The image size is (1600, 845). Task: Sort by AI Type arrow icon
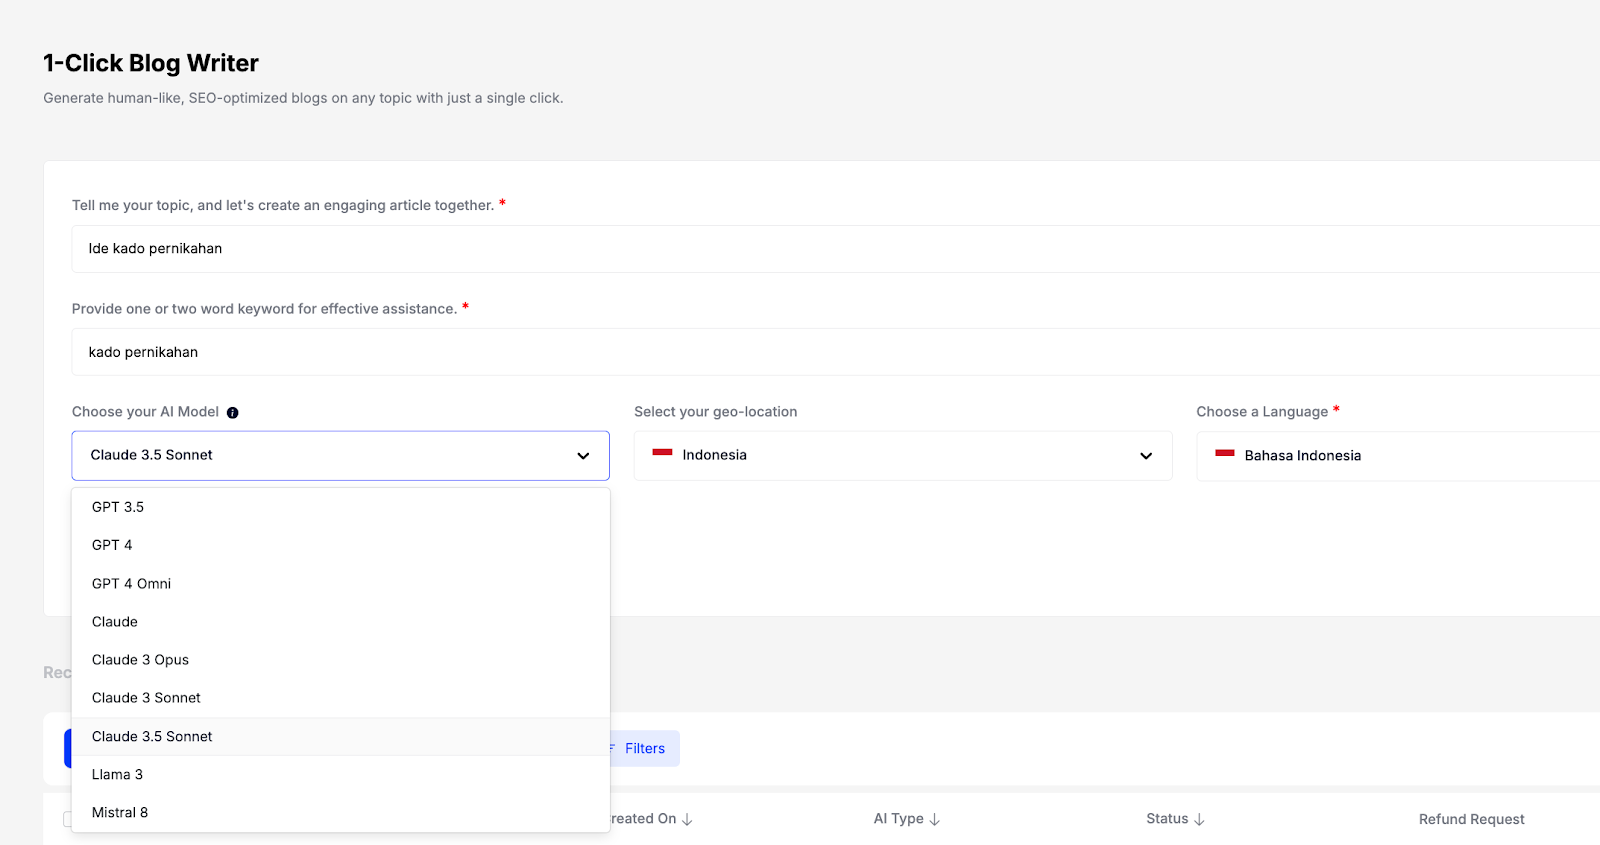(x=935, y=819)
